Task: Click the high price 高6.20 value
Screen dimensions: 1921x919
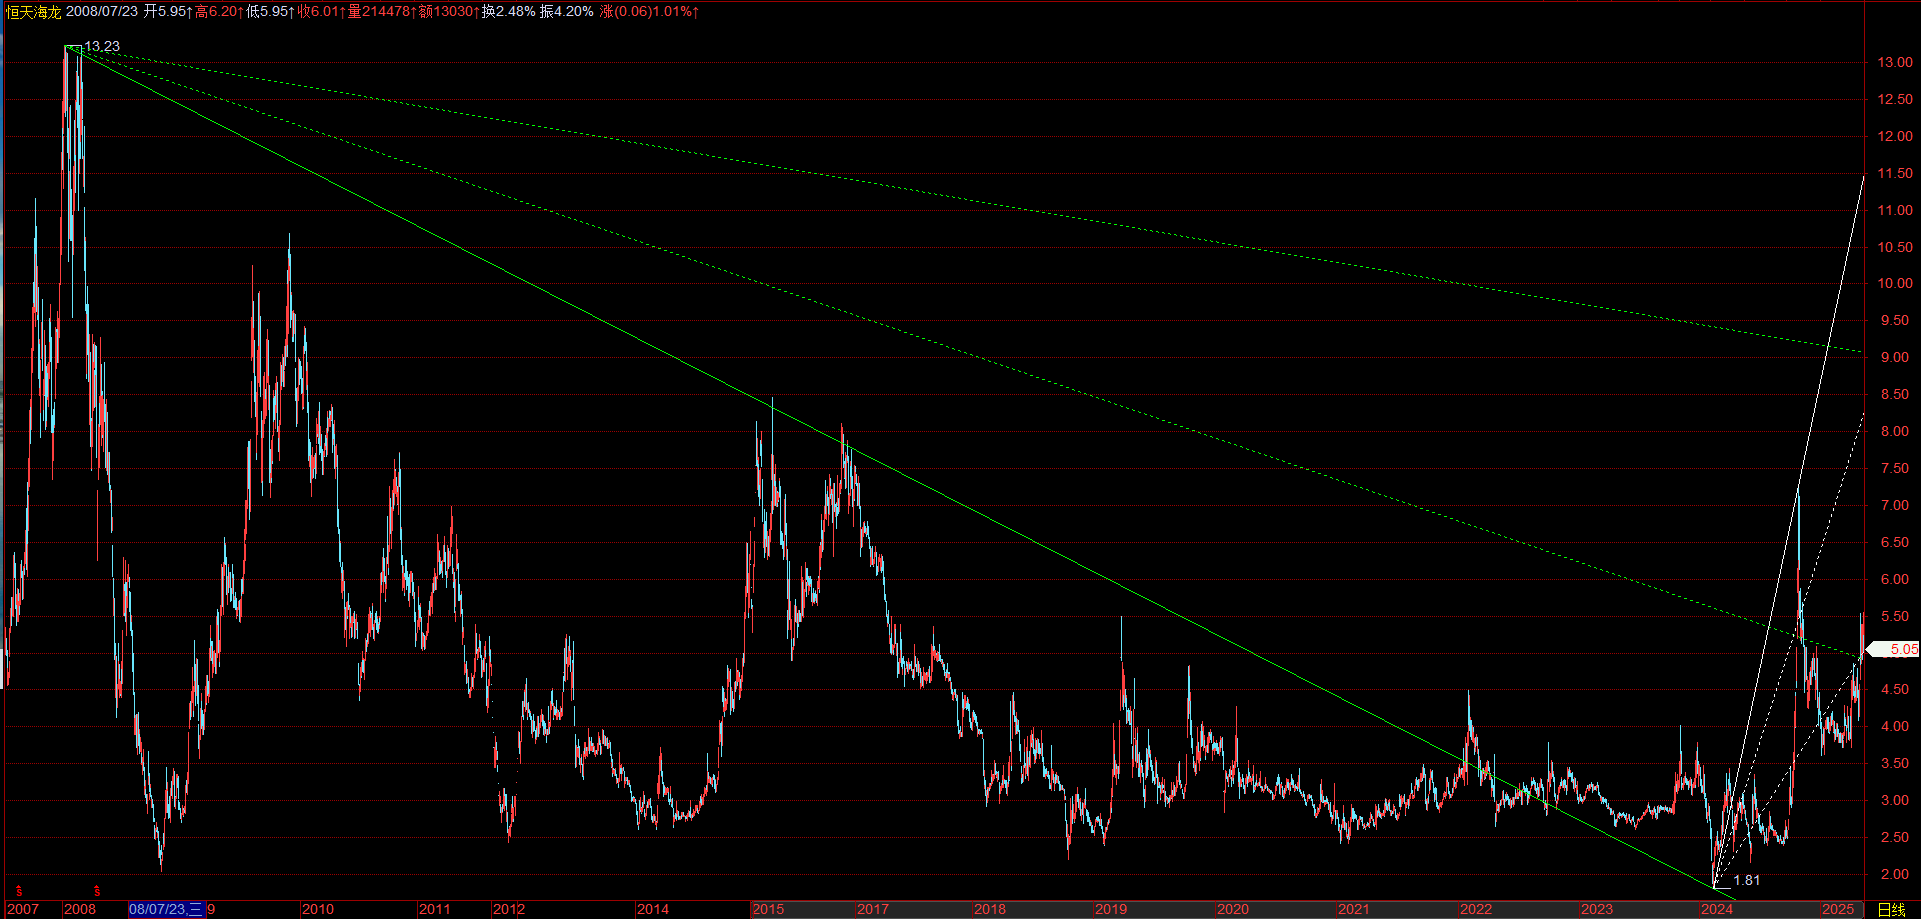Action: (219, 11)
